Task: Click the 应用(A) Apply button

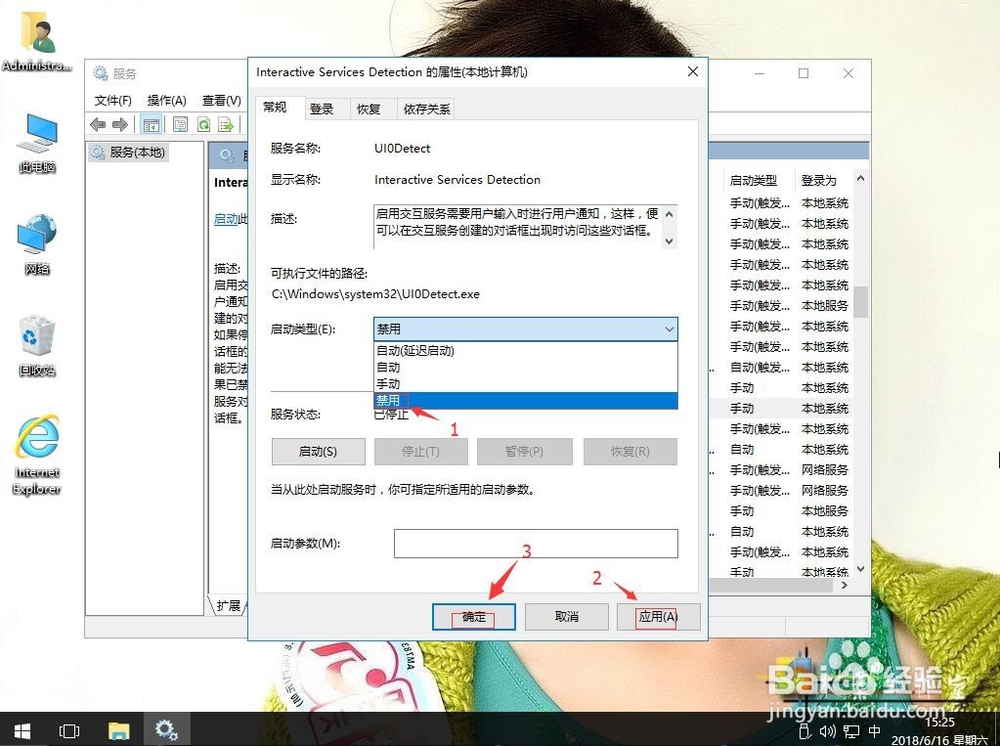Action: tap(658, 617)
